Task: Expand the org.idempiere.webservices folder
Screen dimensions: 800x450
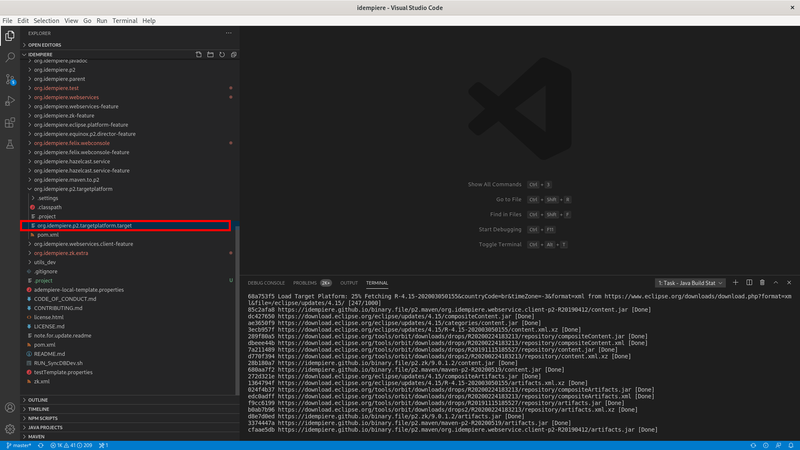Action: [66, 97]
